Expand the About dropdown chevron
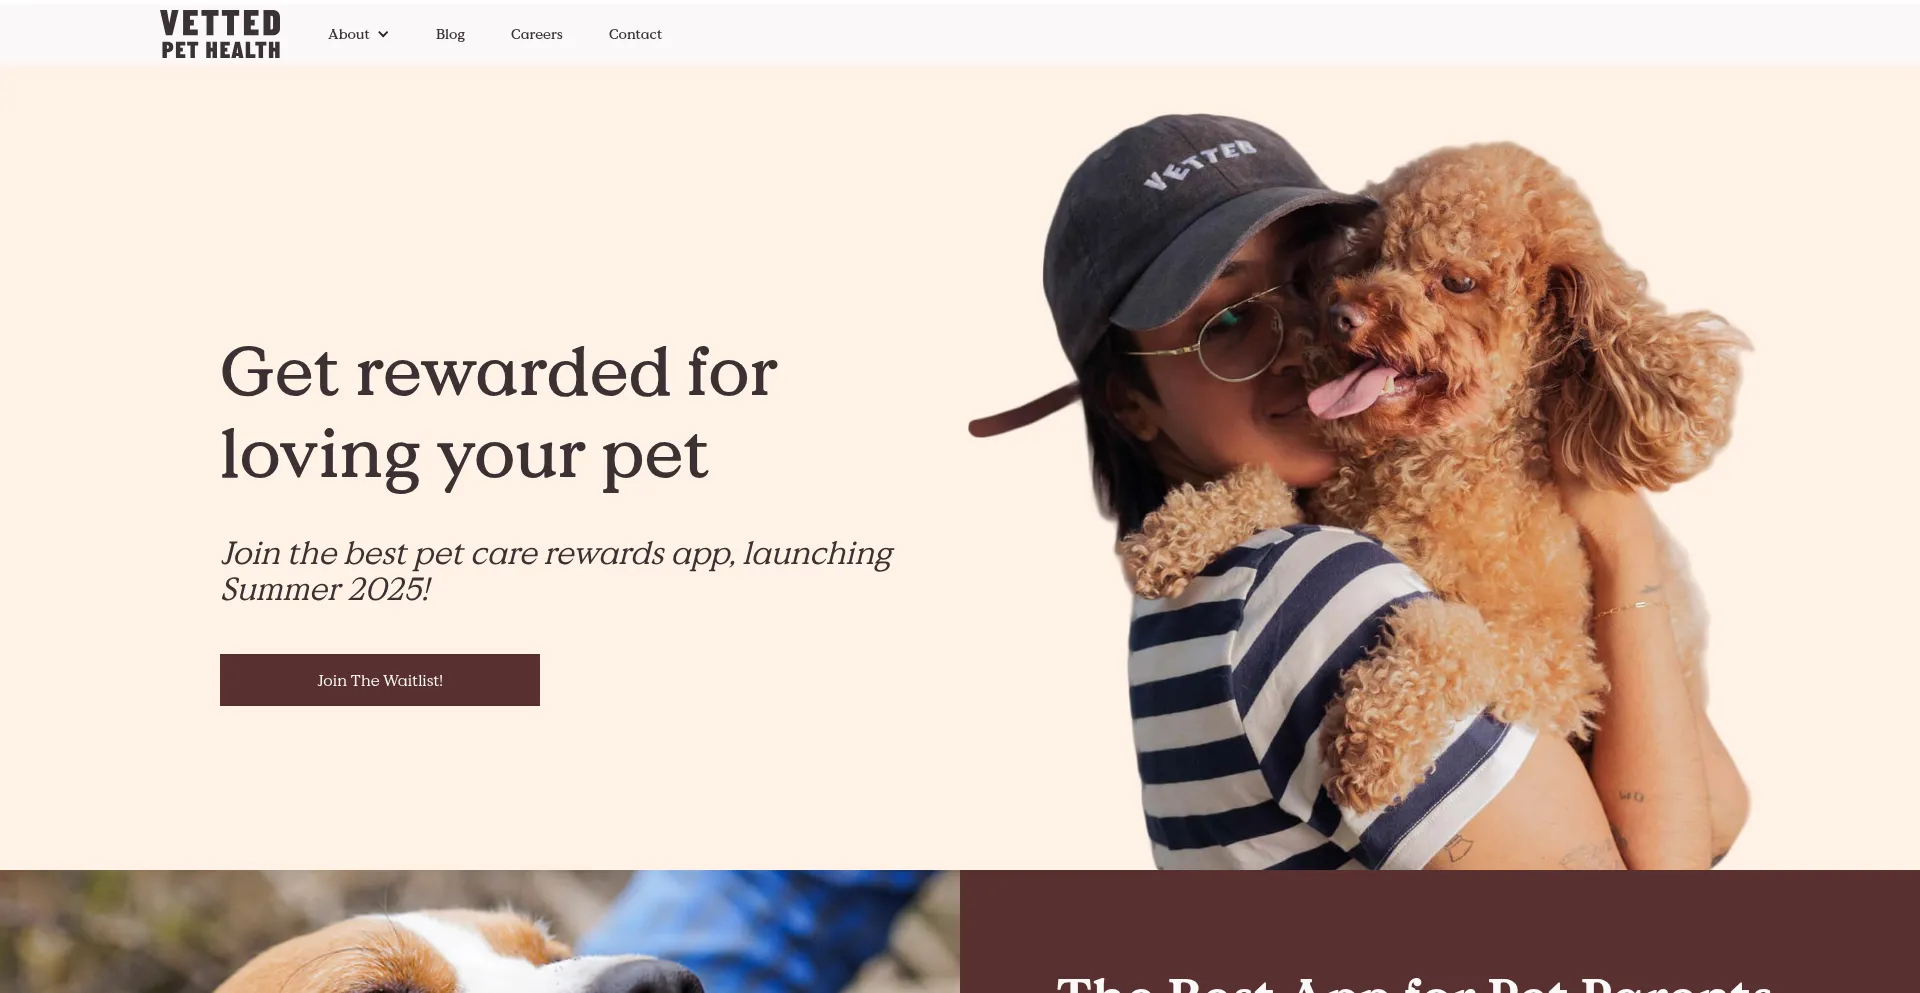1920x993 pixels. click(383, 35)
